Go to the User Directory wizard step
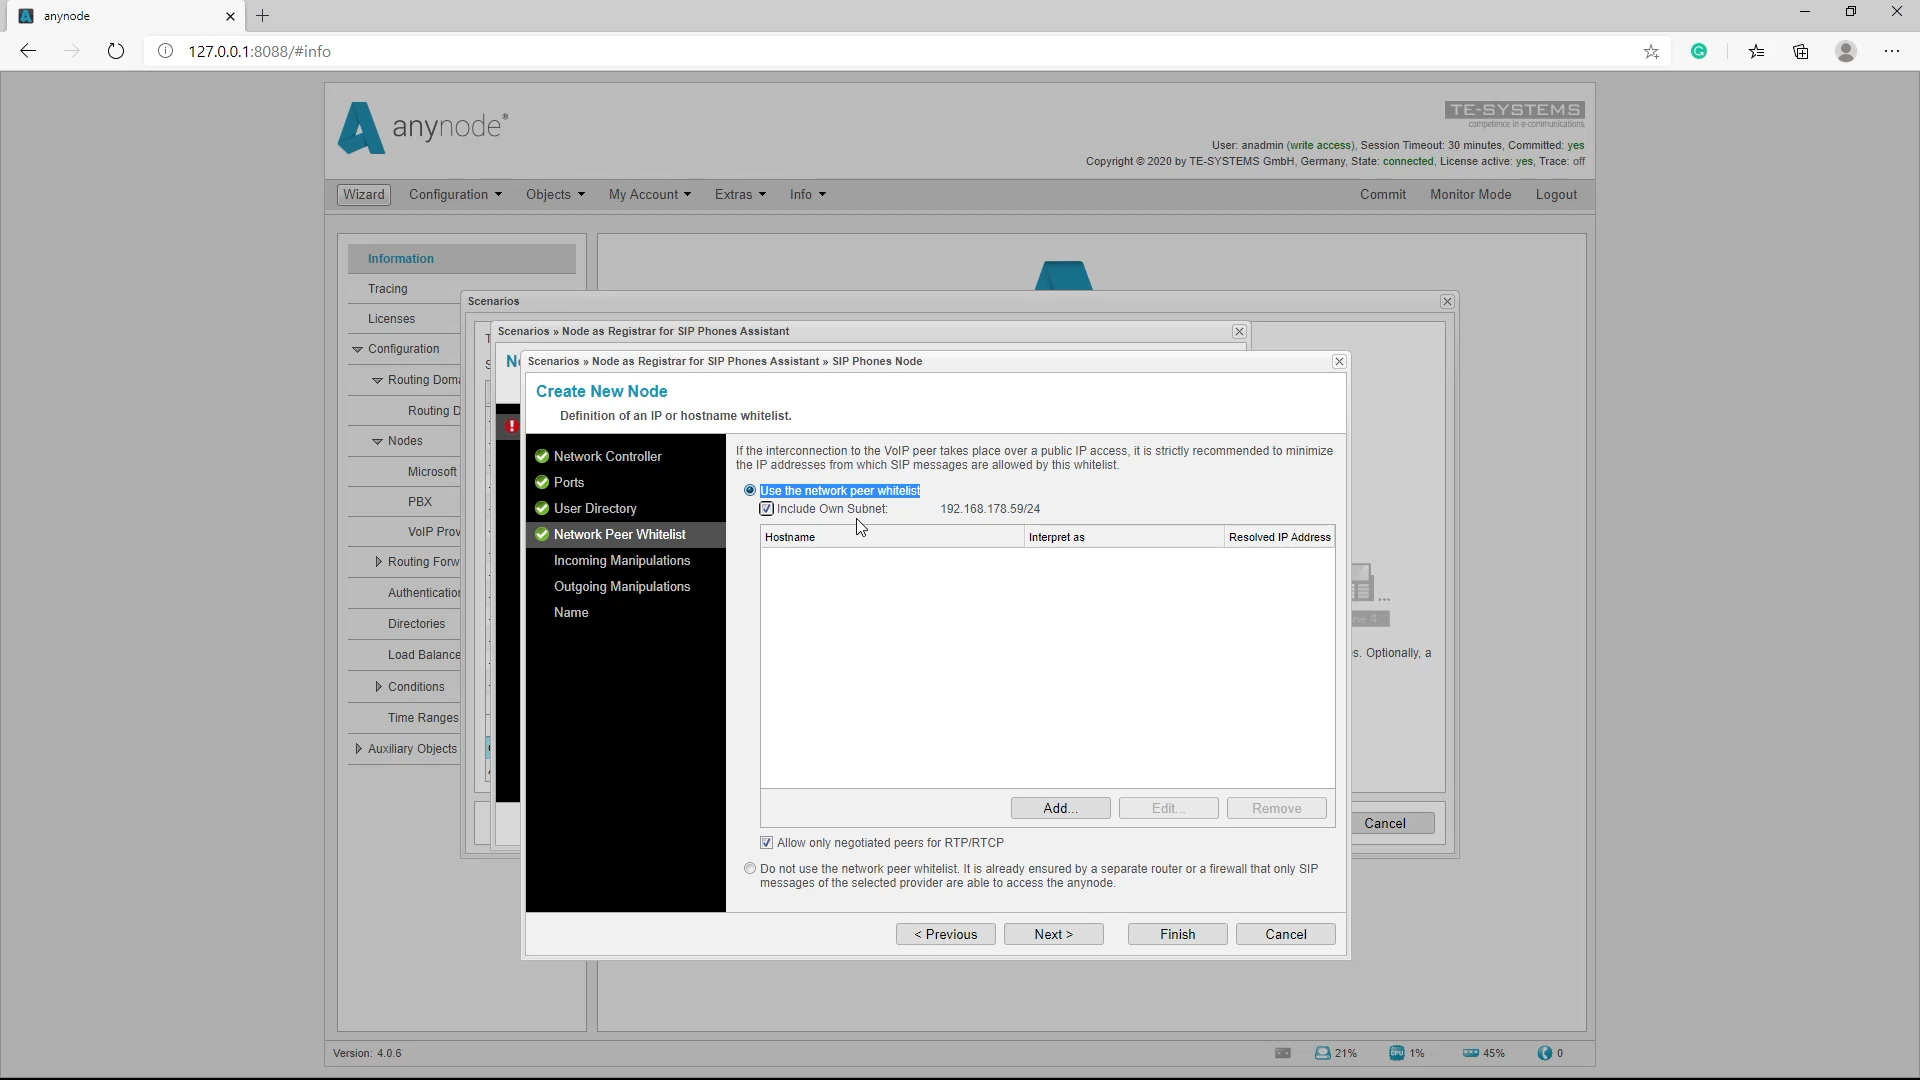This screenshot has width=1920, height=1080. point(595,508)
